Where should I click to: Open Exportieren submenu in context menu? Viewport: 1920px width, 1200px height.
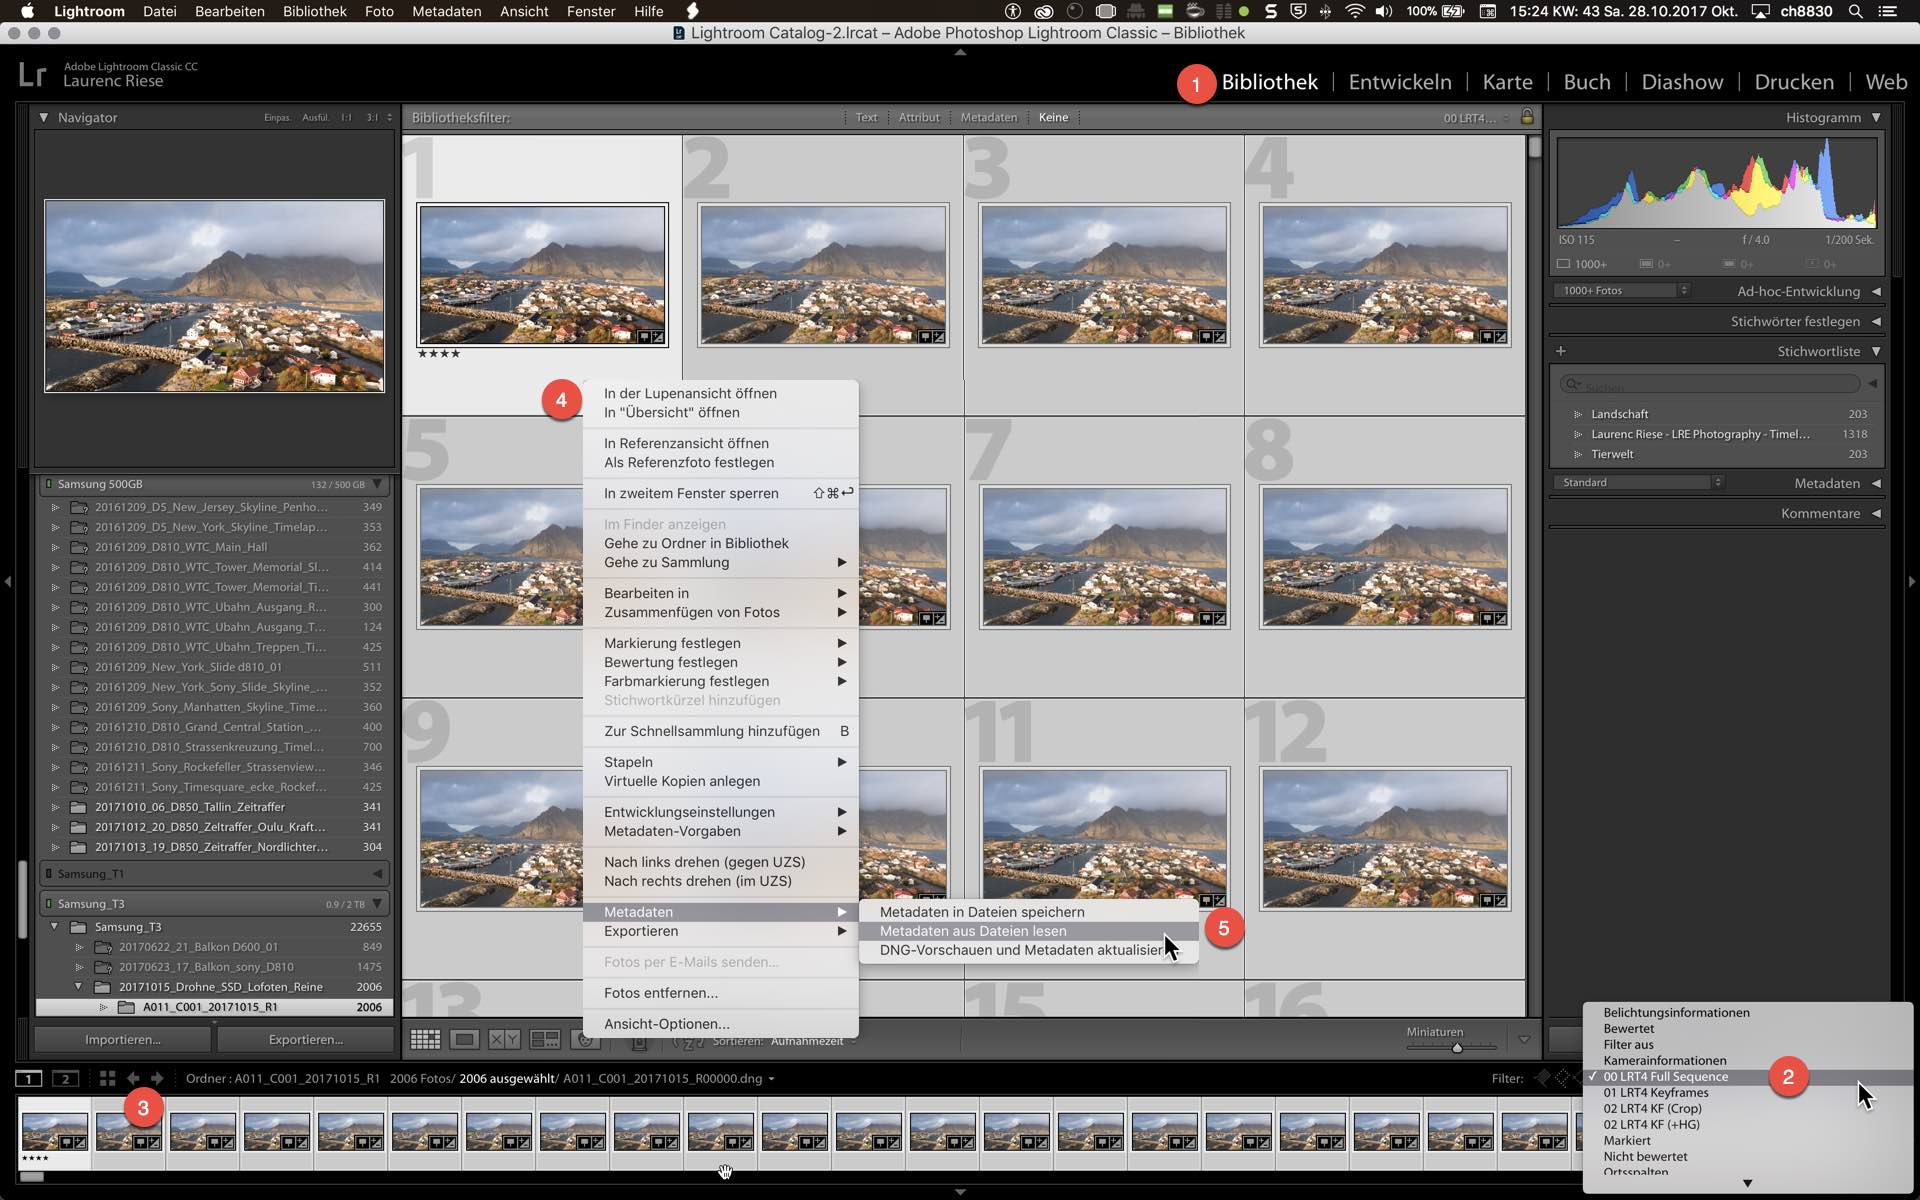tap(721, 931)
